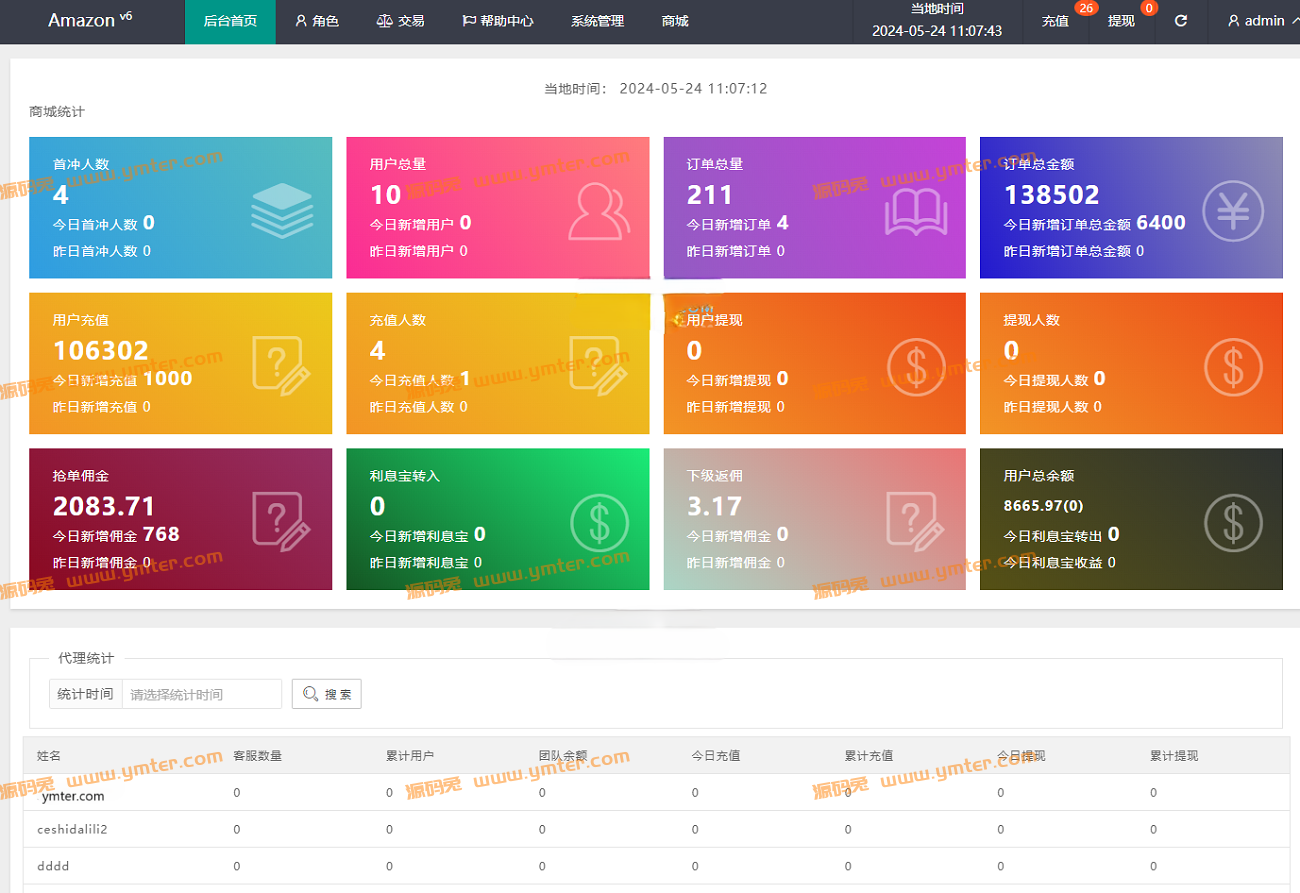Click the 首冲人数 statistics card title

pos(81,164)
